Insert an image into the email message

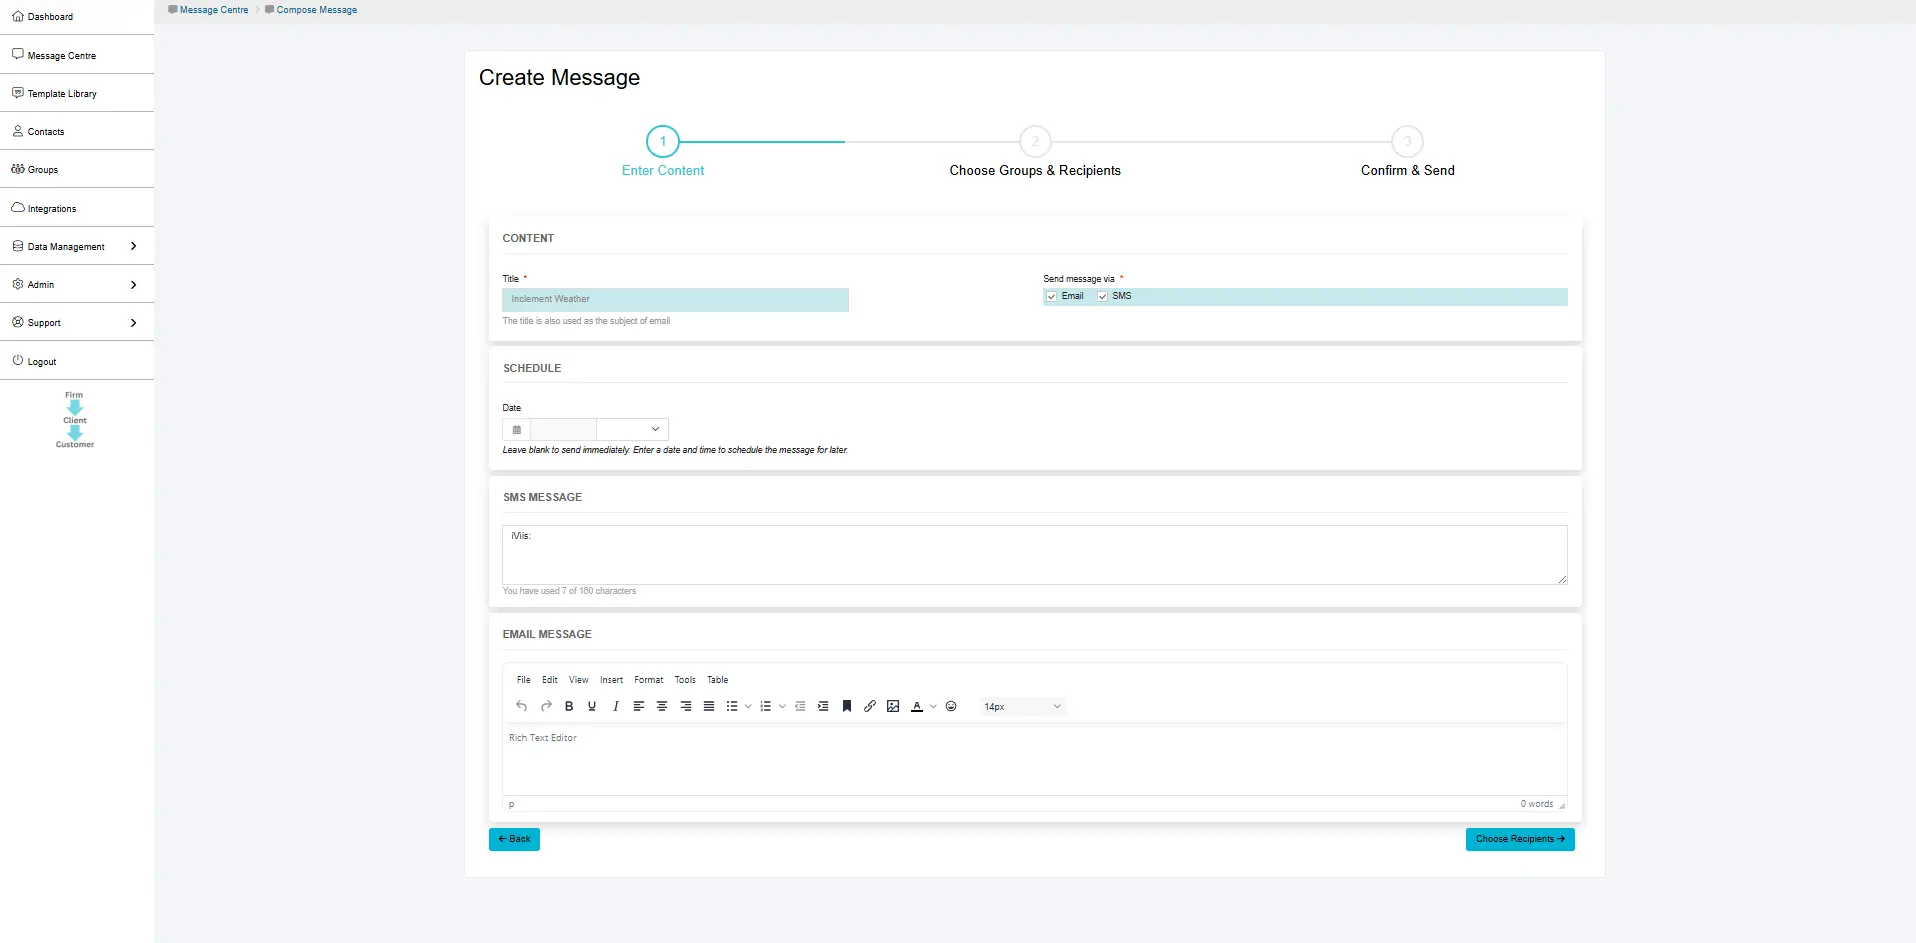click(893, 706)
